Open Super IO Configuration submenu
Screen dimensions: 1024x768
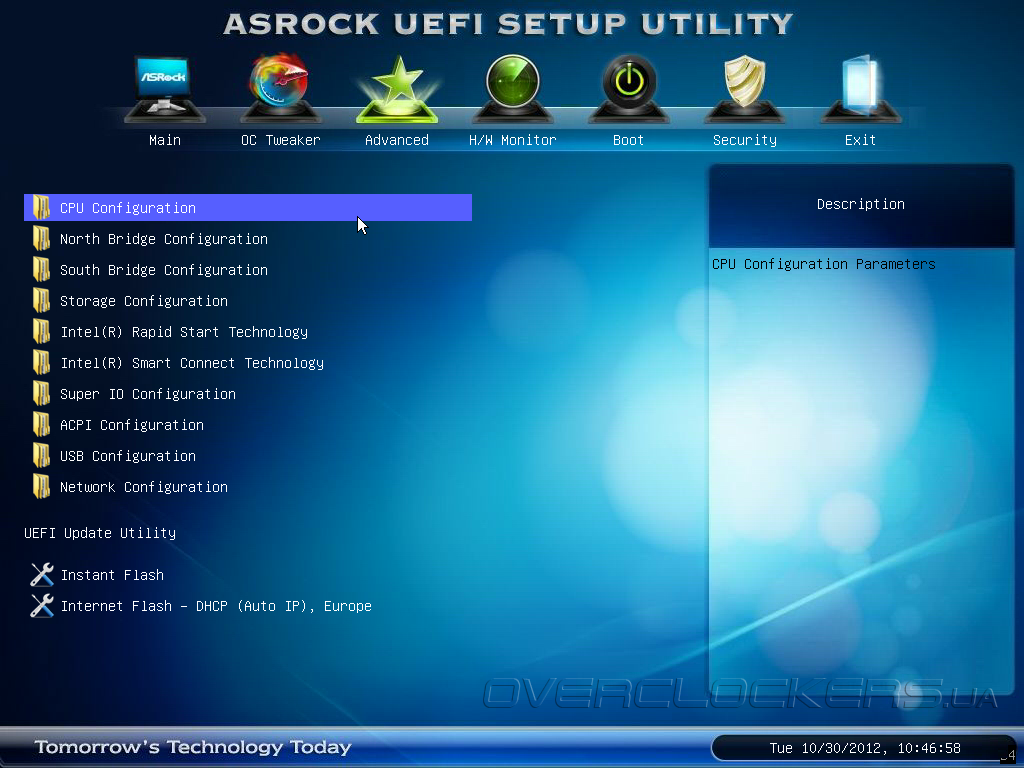148,394
